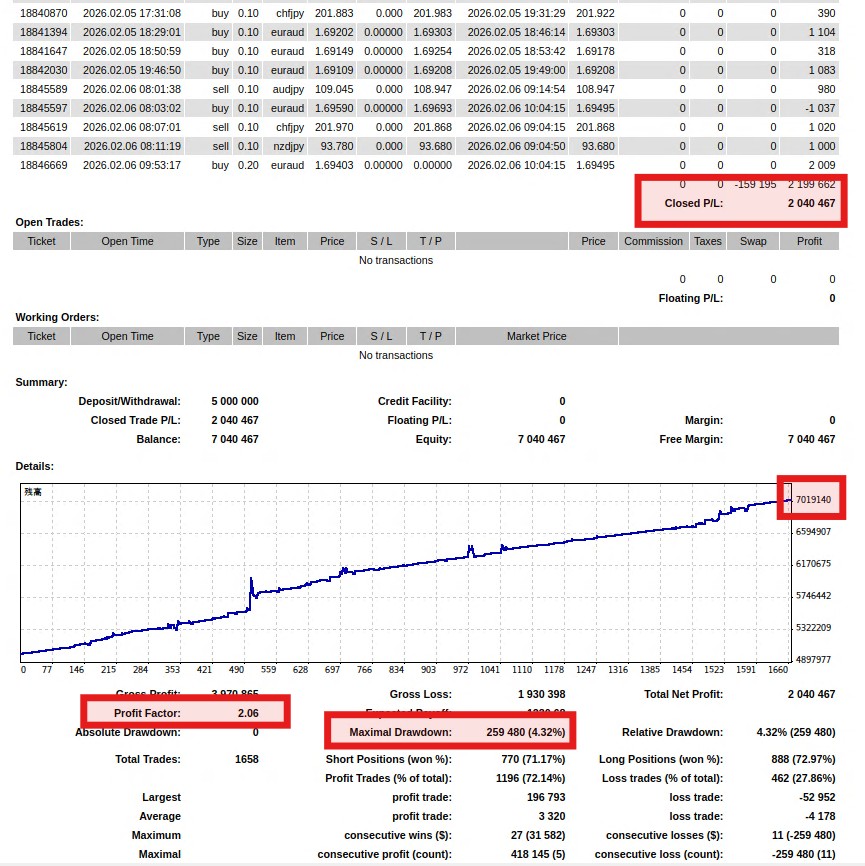Select the Taxes column header

tap(707, 241)
